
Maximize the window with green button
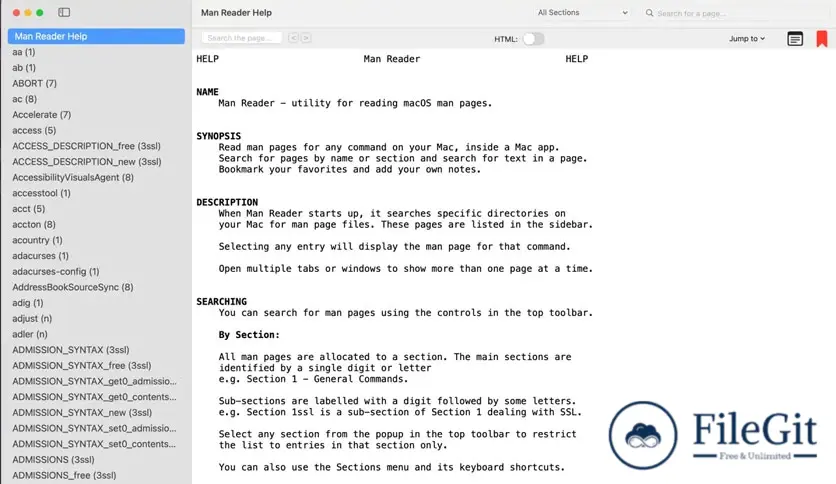(x=39, y=12)
